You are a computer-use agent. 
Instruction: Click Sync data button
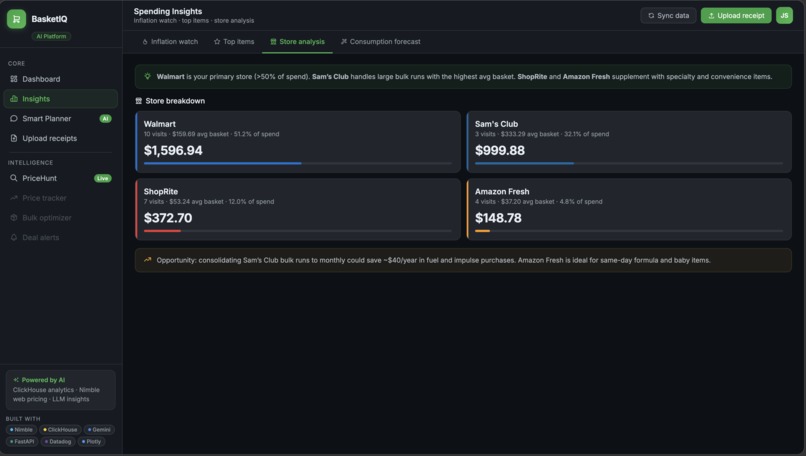tap(668, 16)
